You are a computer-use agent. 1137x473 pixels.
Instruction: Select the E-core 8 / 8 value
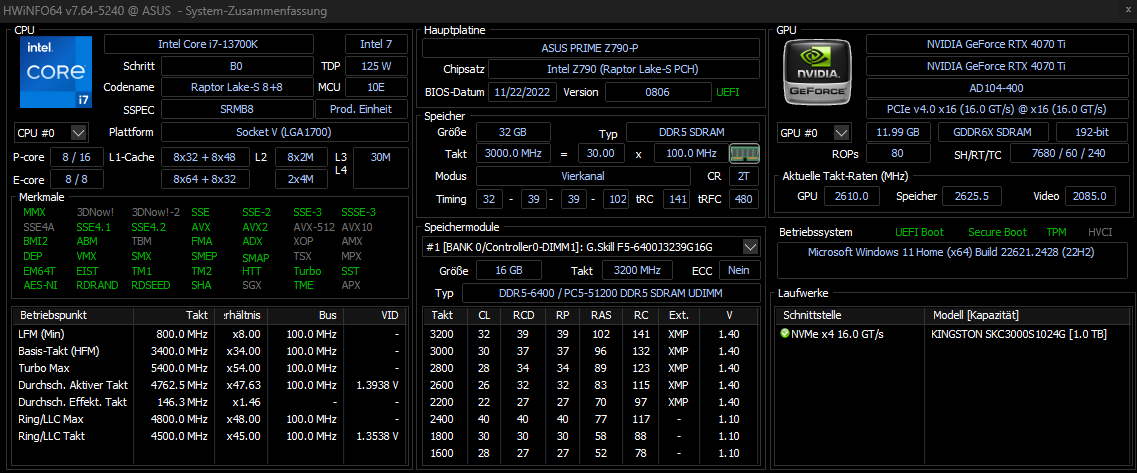[x=77, y=178]
